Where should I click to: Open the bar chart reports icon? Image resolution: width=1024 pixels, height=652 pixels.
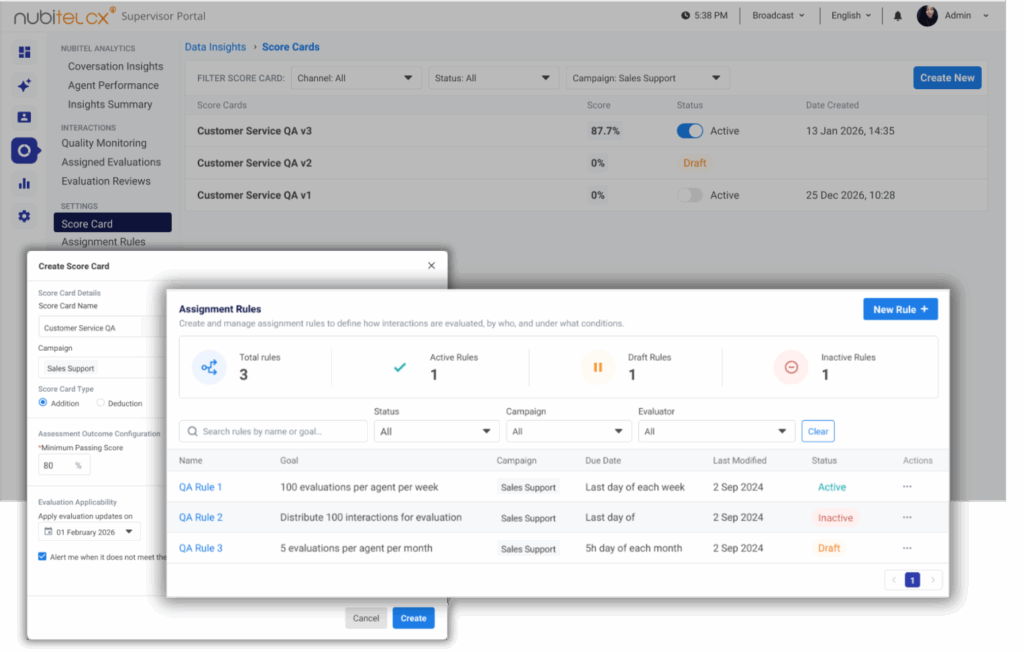[x=25, y=184]
